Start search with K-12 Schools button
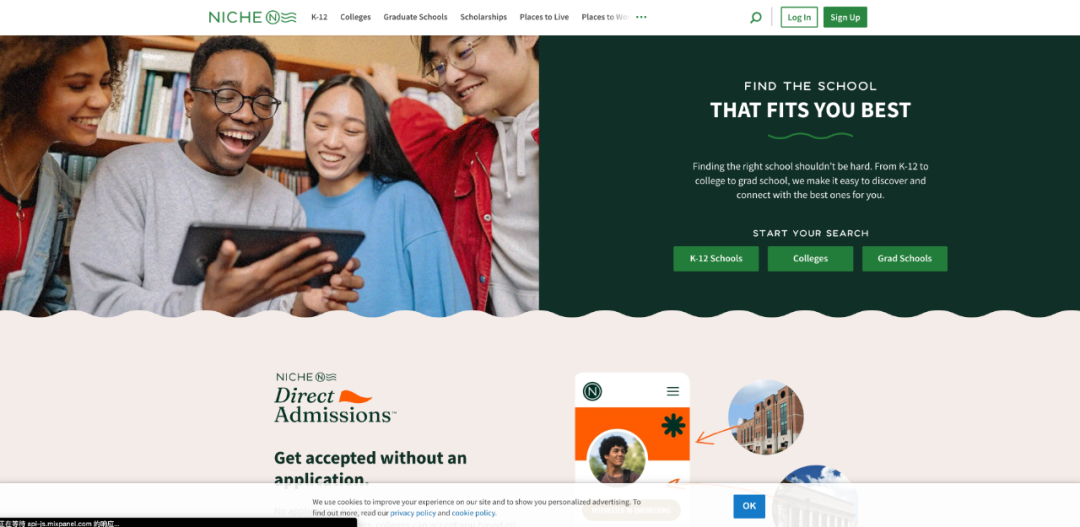Viewport: 1080px width, 527px height. [x=716, y=258]
